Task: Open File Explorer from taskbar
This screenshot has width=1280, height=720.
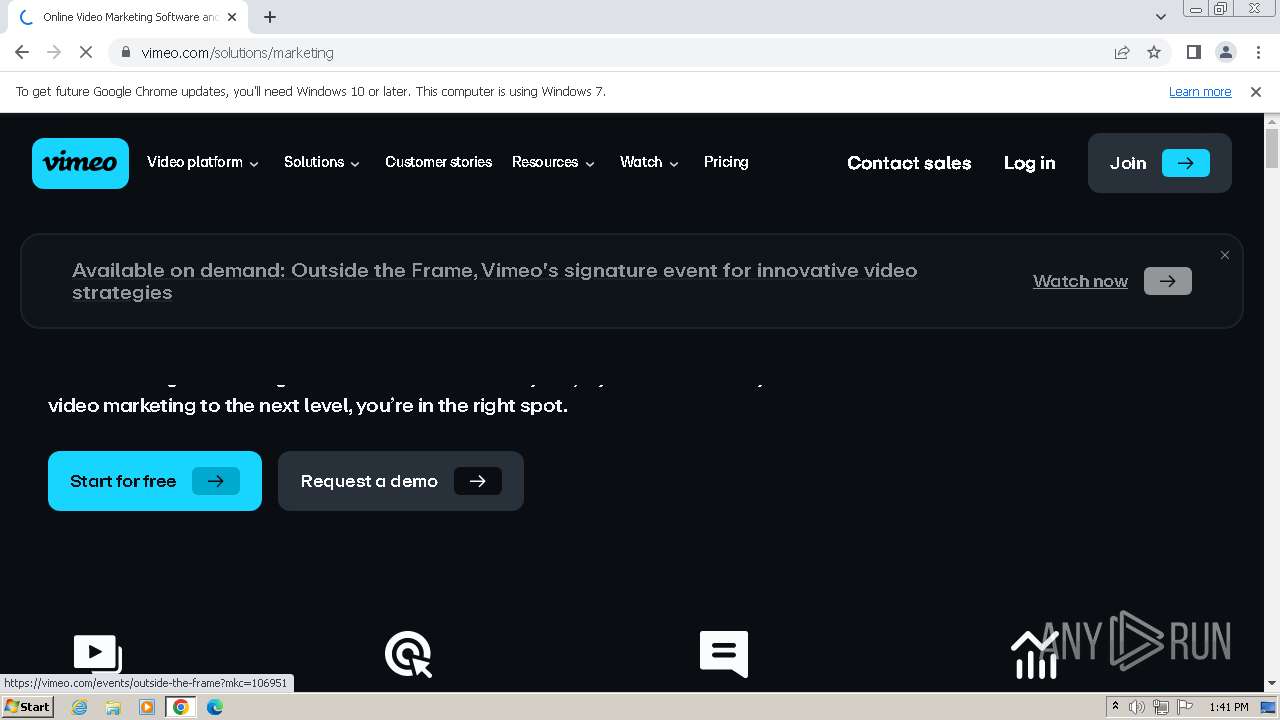Action: tap(113, 707)
